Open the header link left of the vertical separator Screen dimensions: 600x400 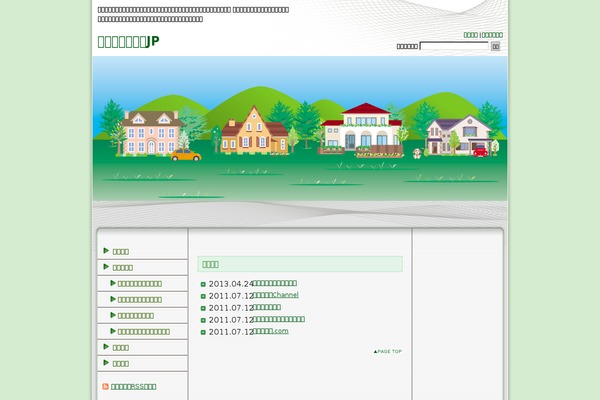tap(471, 35)
